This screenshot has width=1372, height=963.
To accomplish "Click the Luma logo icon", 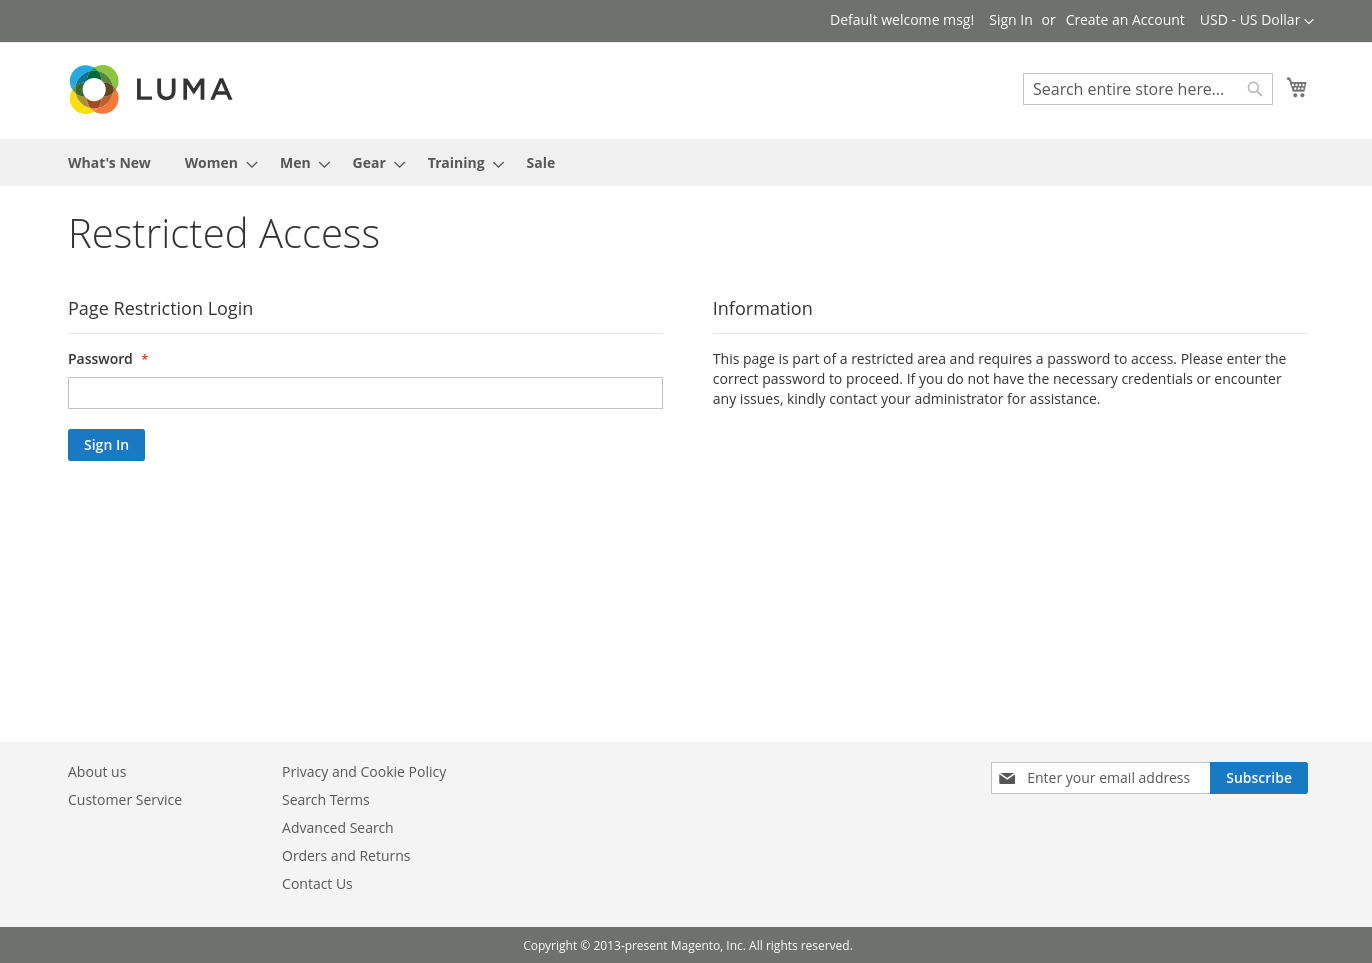I will coord(95,90).
